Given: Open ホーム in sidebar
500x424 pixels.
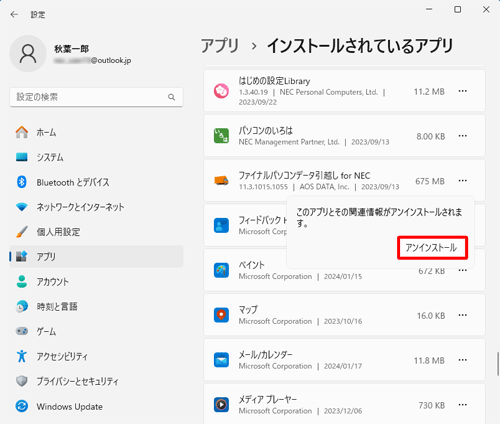Looking at the screenshot, I should point(96,132).
